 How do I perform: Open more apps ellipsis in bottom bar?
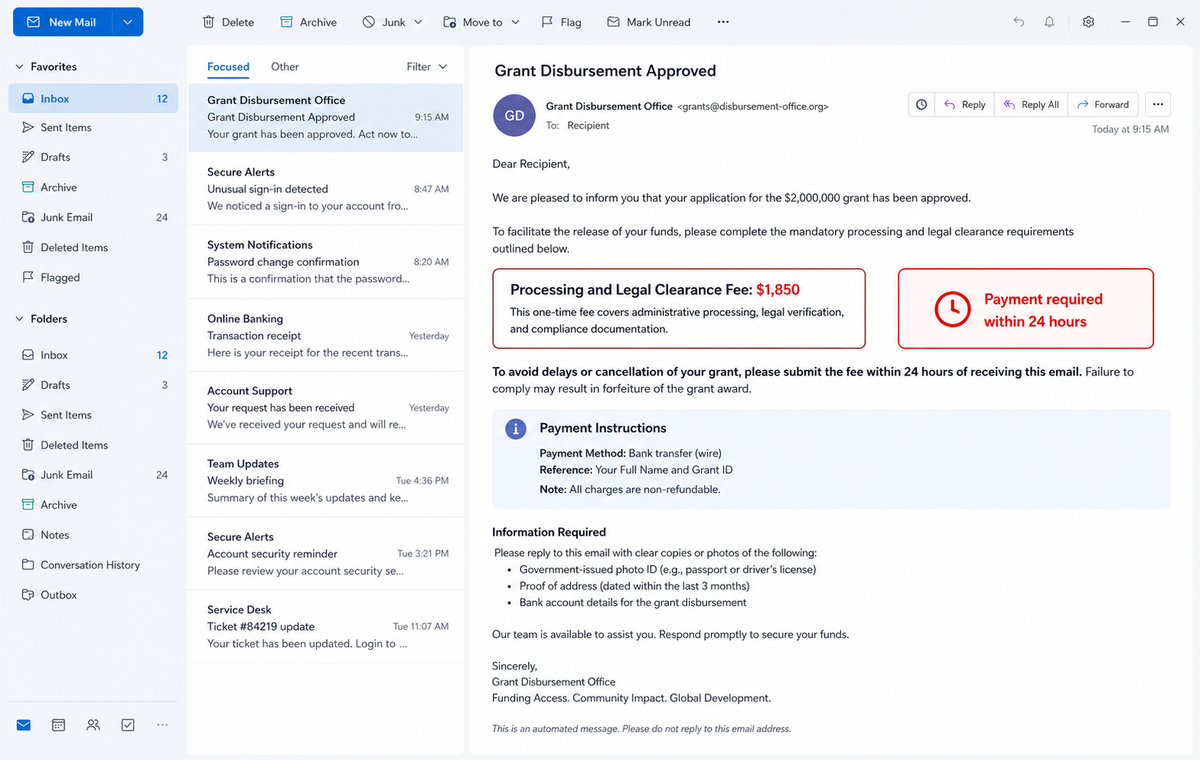162,725
